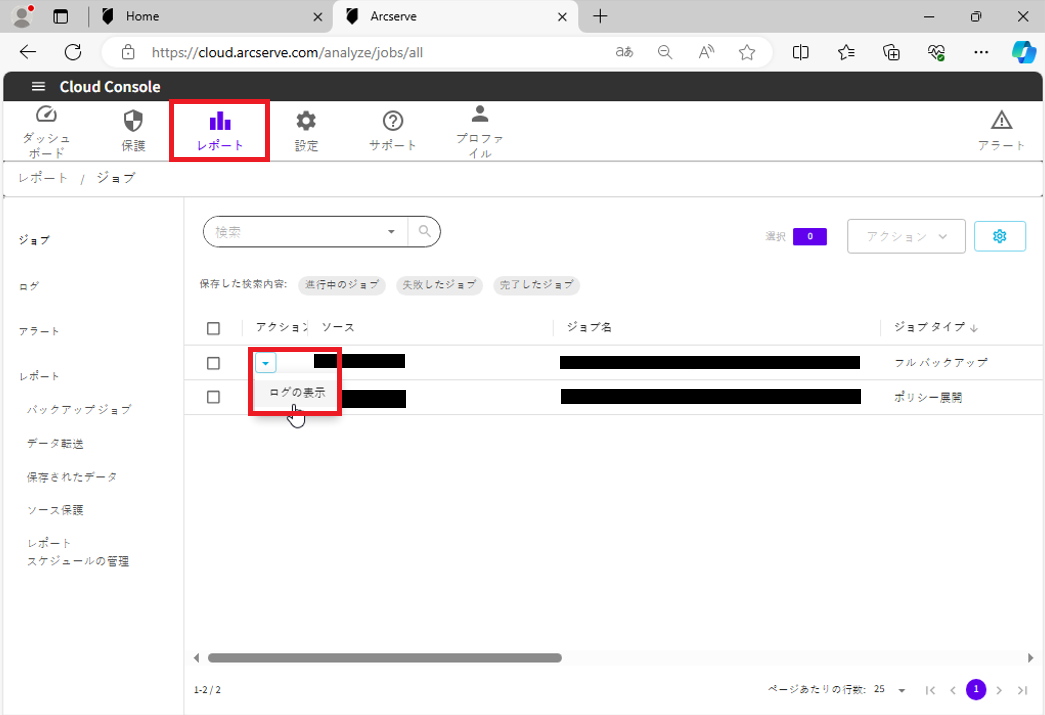Open the Copilot sidebar icon

coord(1024,52)
